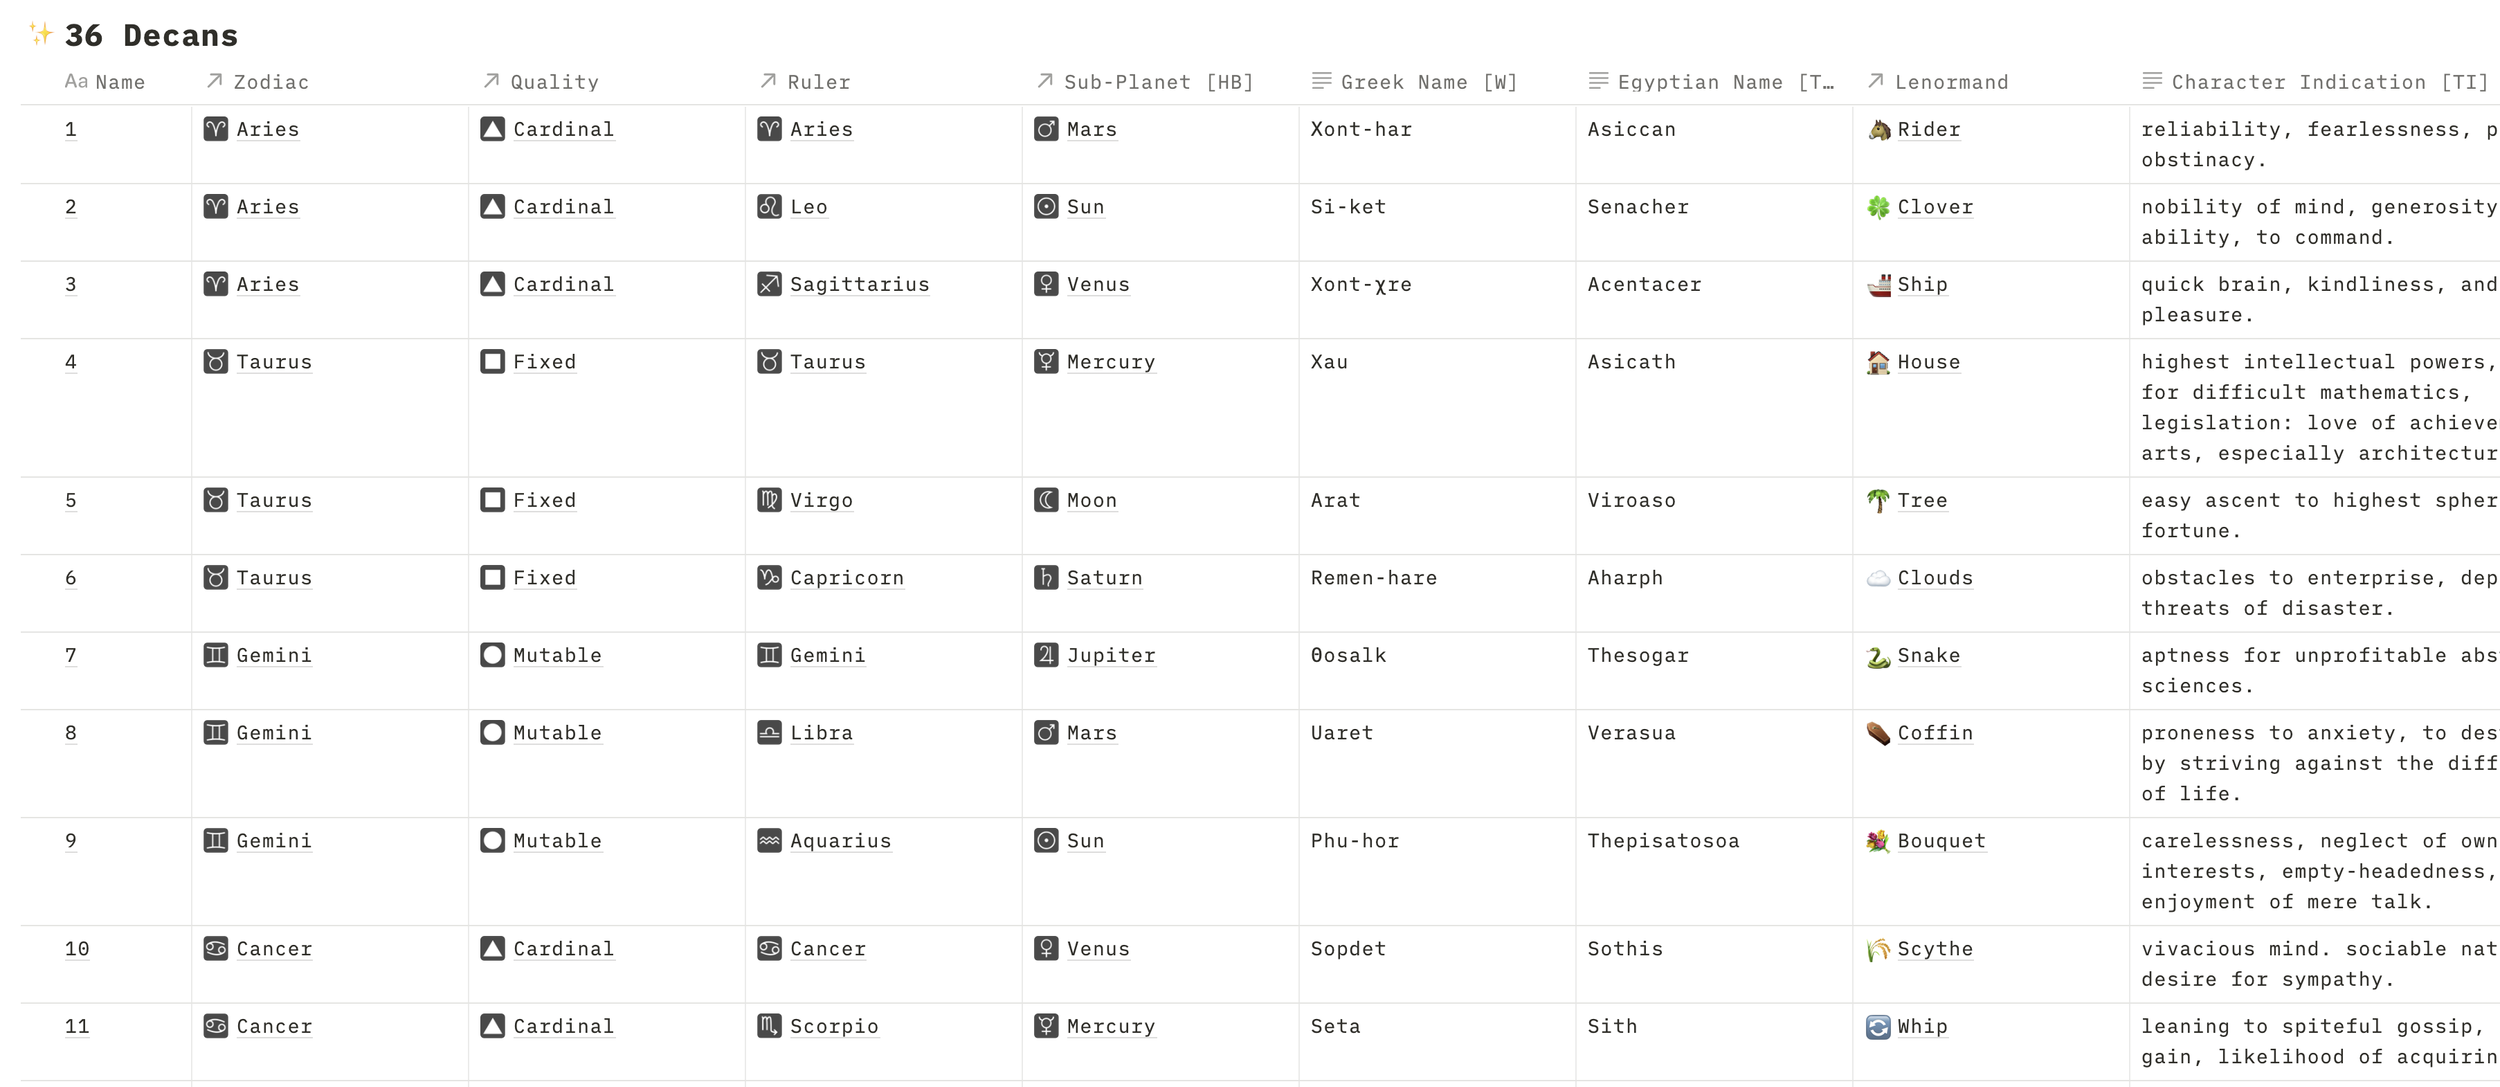Click the sparkles icon beside the 36 Decans title

pyautogui.click(x=40, y=33)
